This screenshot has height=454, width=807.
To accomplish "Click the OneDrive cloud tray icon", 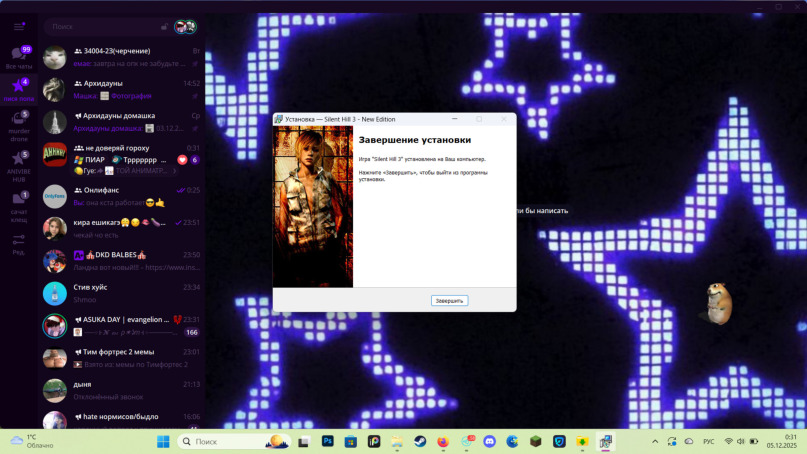I will click(x=689, y=442).
